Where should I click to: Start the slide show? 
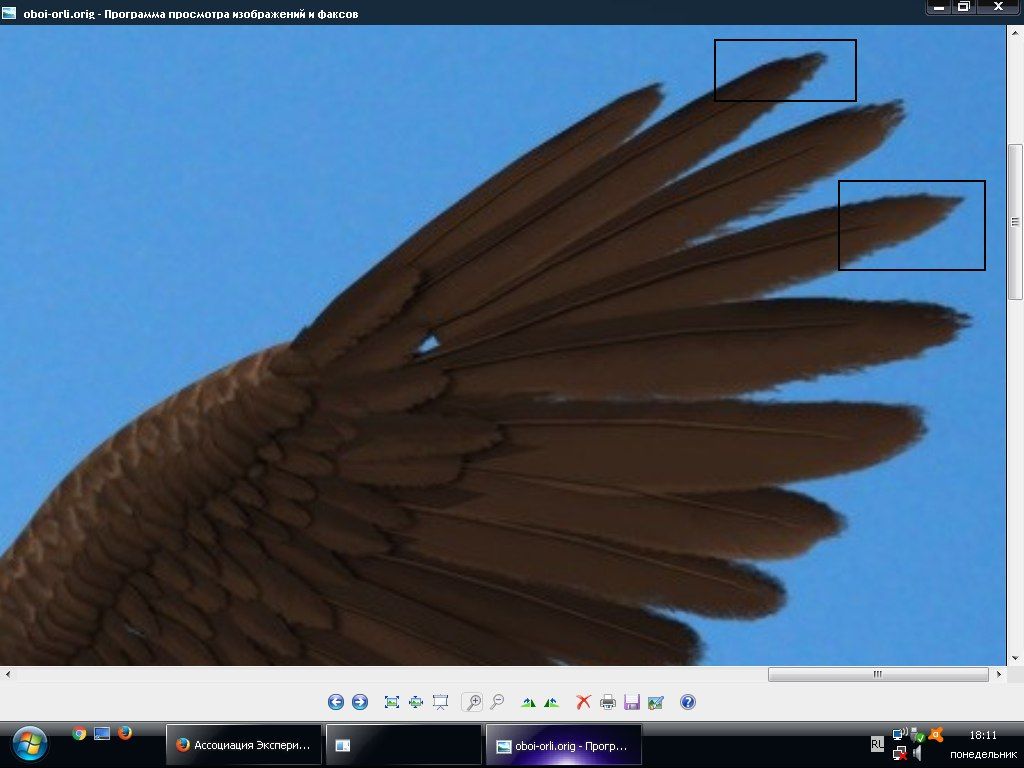(440, 702)
